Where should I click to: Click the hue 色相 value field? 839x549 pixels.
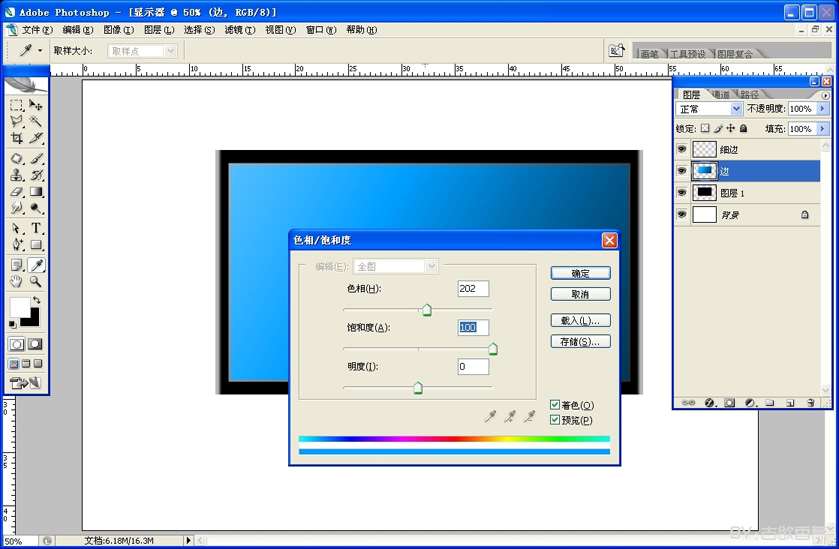pyautogui.click(x=473, y=288)
